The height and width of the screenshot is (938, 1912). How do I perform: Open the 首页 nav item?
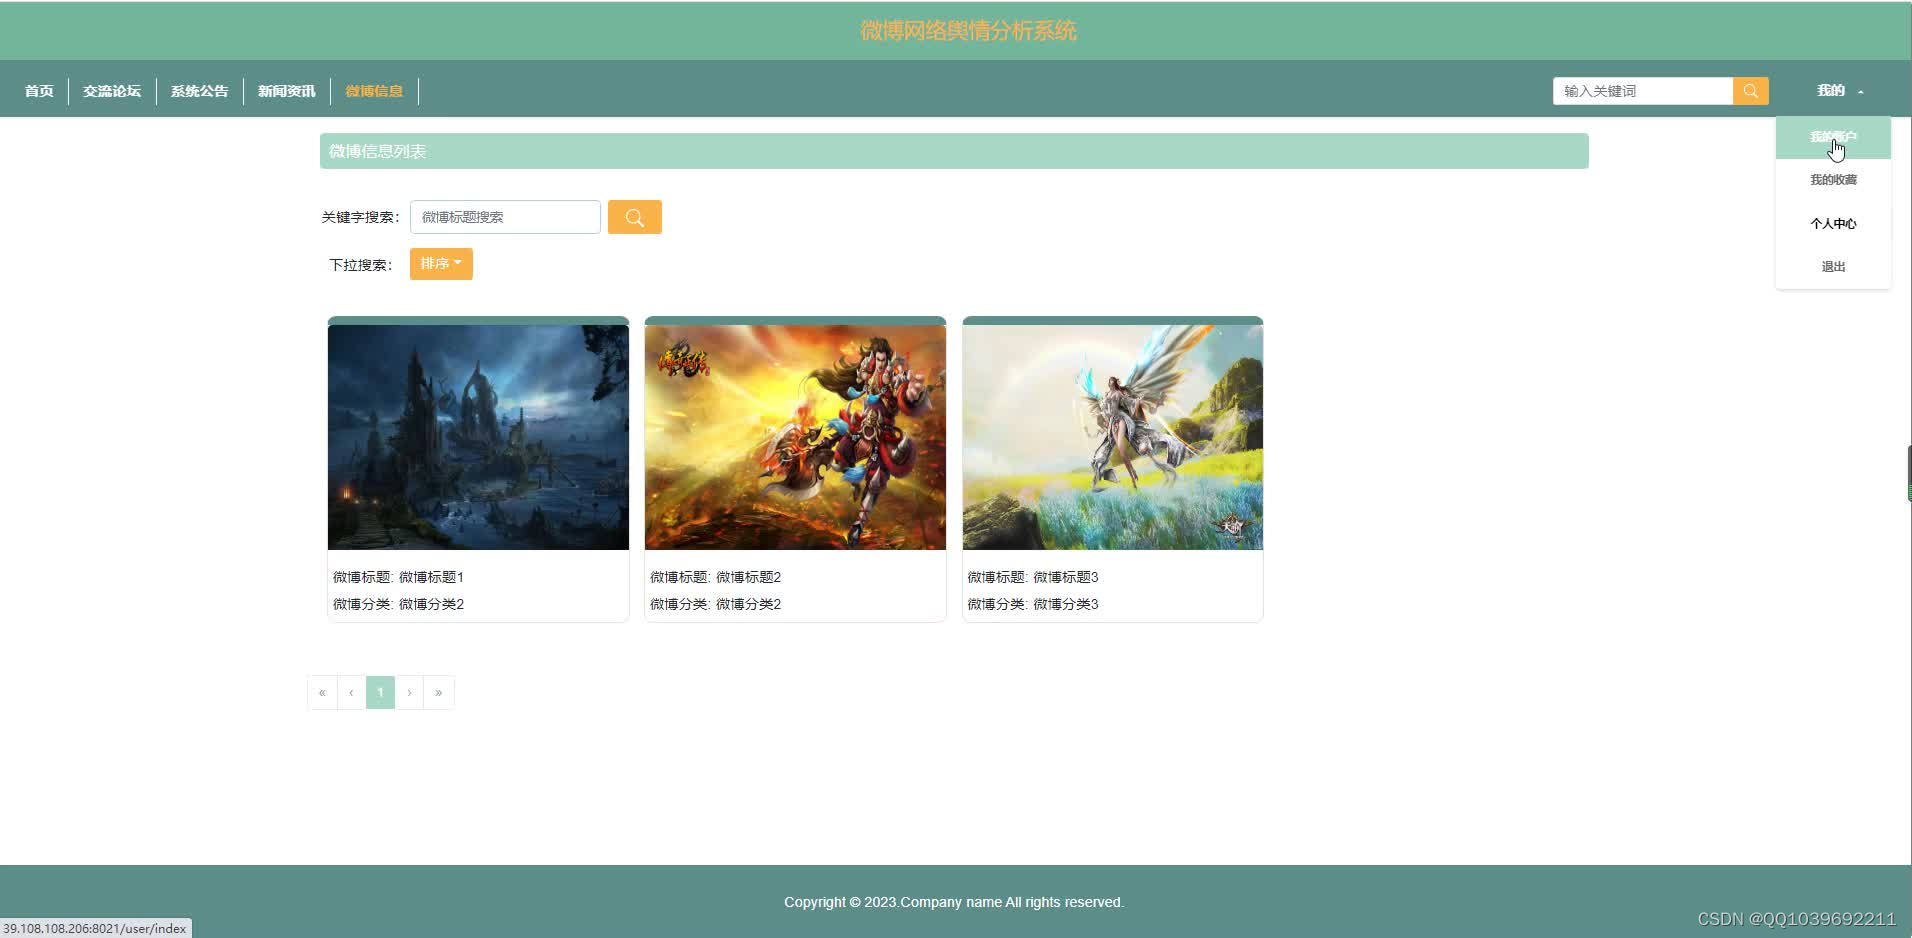(39, 91)
